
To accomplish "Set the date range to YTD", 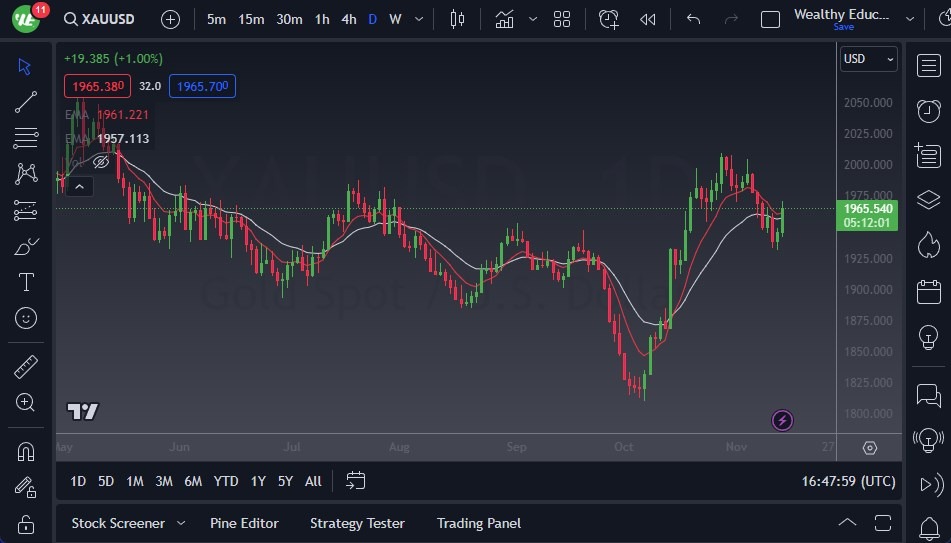I will point(226,481).
